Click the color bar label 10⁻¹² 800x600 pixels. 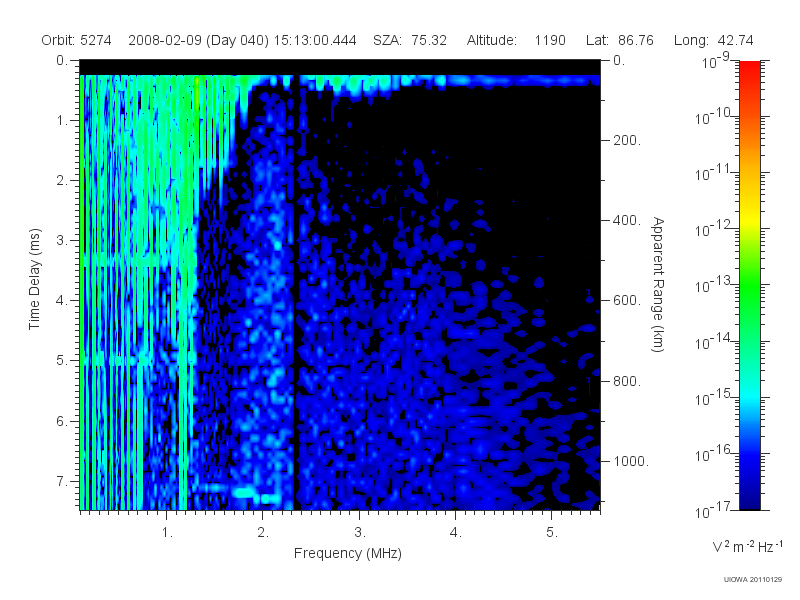[713, 229]
